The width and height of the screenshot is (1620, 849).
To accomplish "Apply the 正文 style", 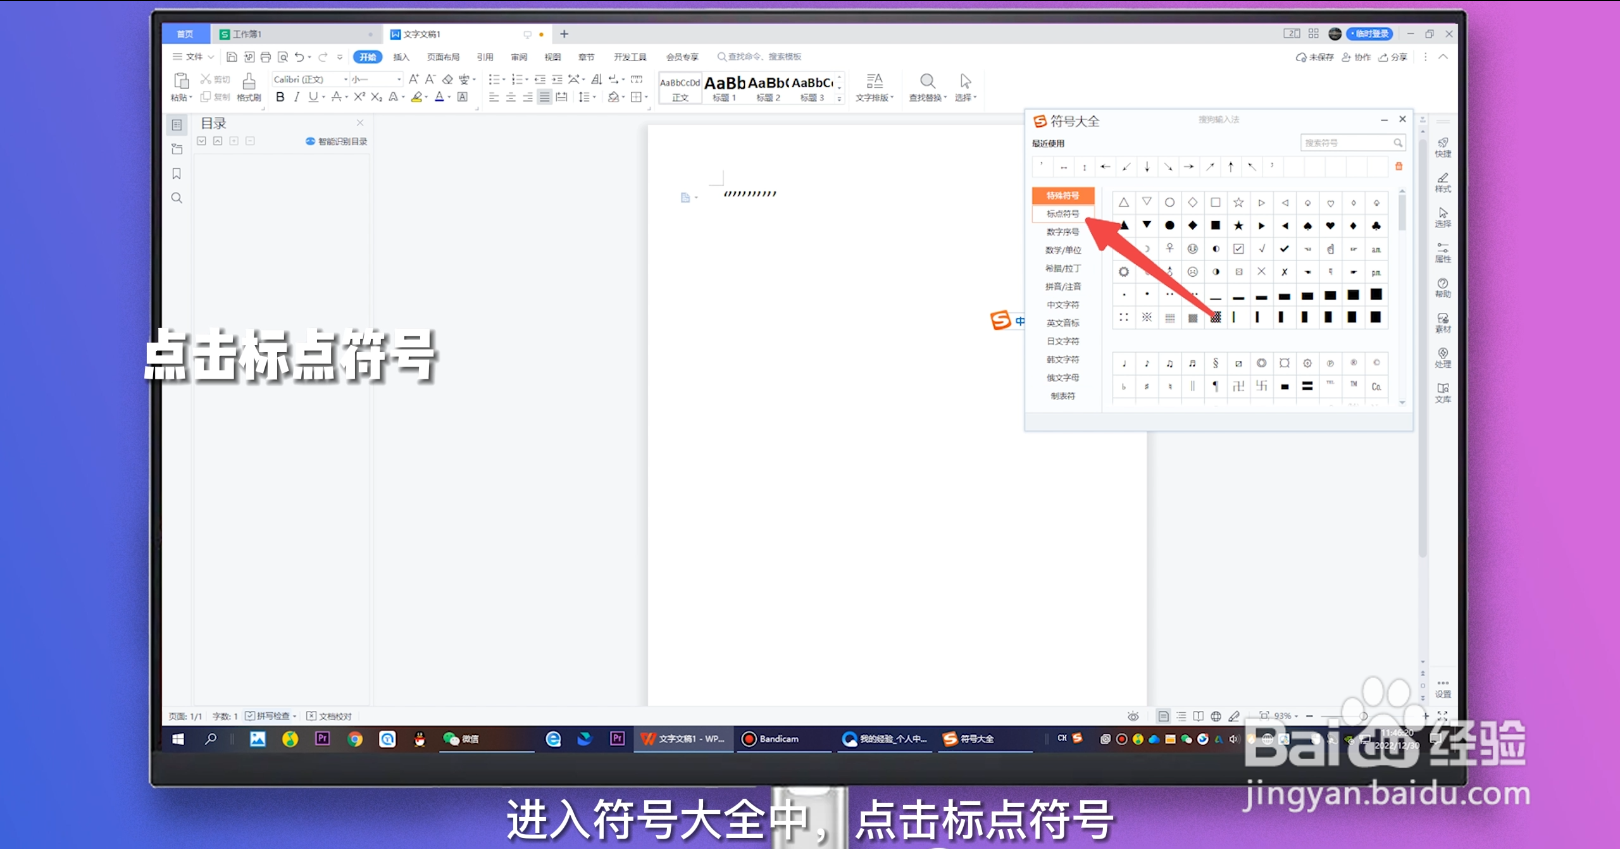I will (x=680, y=88).
